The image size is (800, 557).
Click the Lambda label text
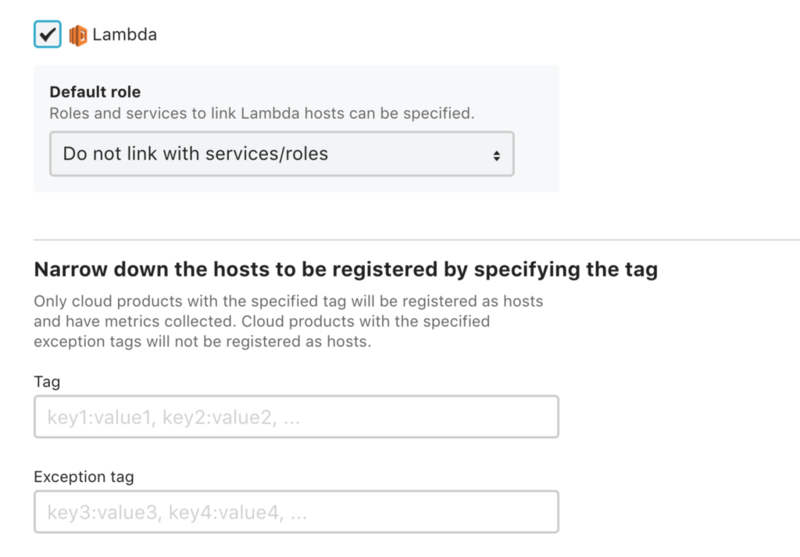[x=124, y=35]
